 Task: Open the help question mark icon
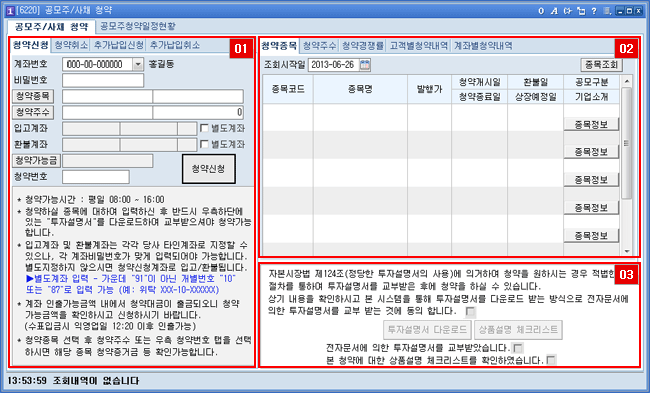coord(594,11)
